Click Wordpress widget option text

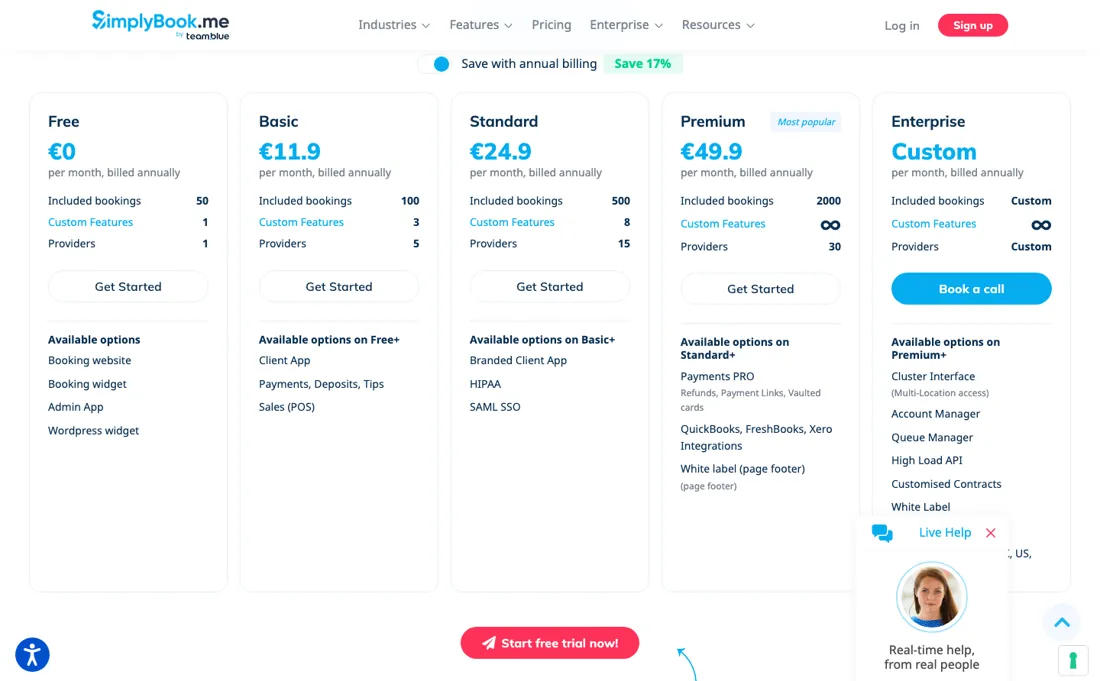pyautogui.click(x=93, y=431)
